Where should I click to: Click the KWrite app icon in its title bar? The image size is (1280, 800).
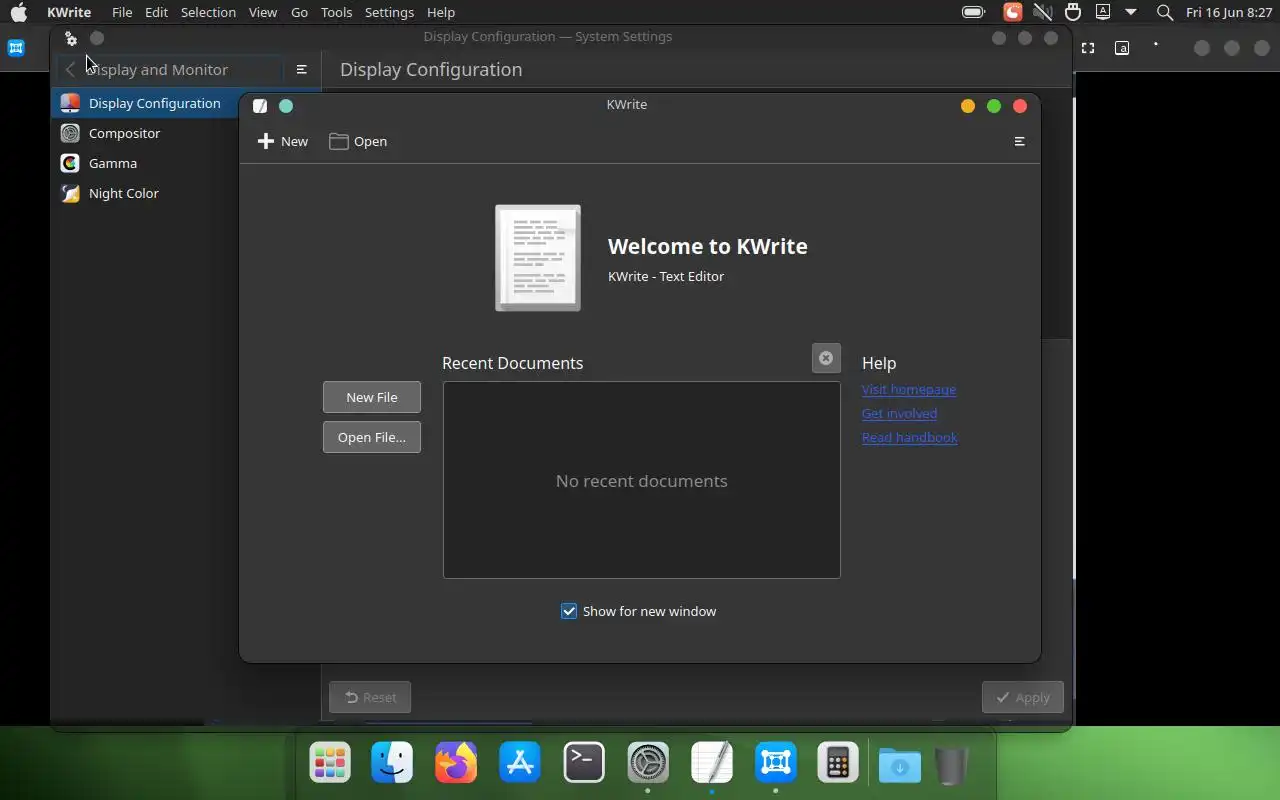click(260, 106)
